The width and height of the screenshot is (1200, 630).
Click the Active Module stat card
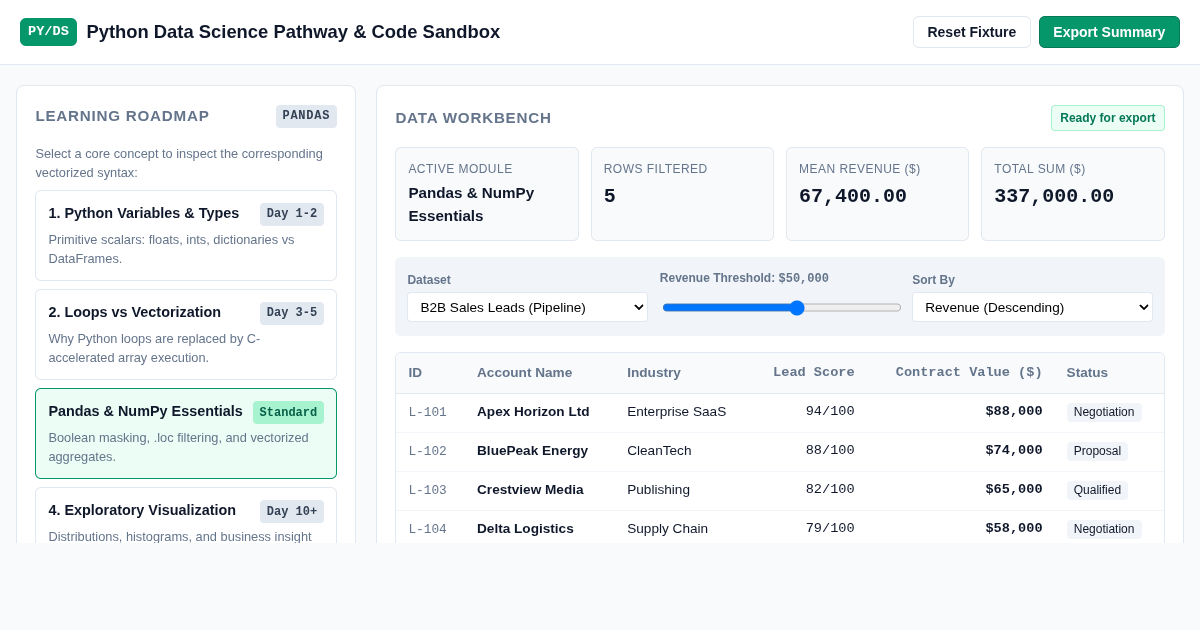487,194
